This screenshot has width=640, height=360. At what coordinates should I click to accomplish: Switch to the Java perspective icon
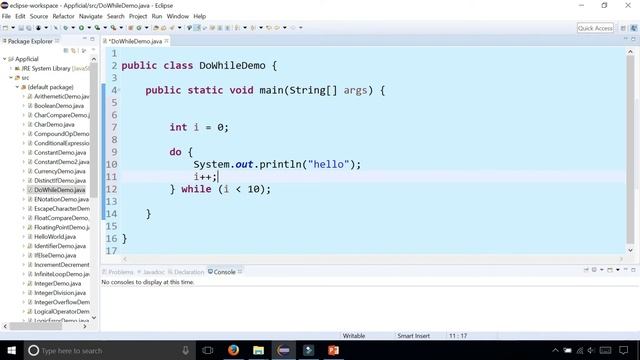point(634,28)
